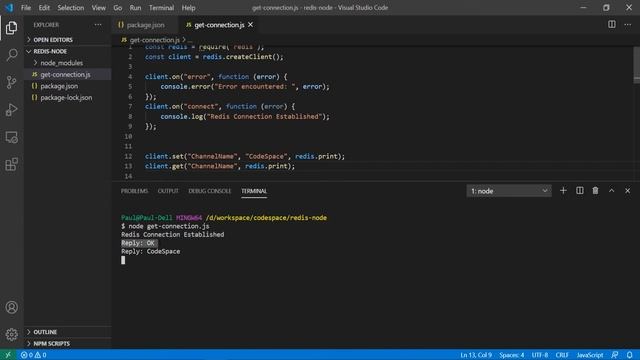Open Explorer more actions ellipsis

point(98,25)
